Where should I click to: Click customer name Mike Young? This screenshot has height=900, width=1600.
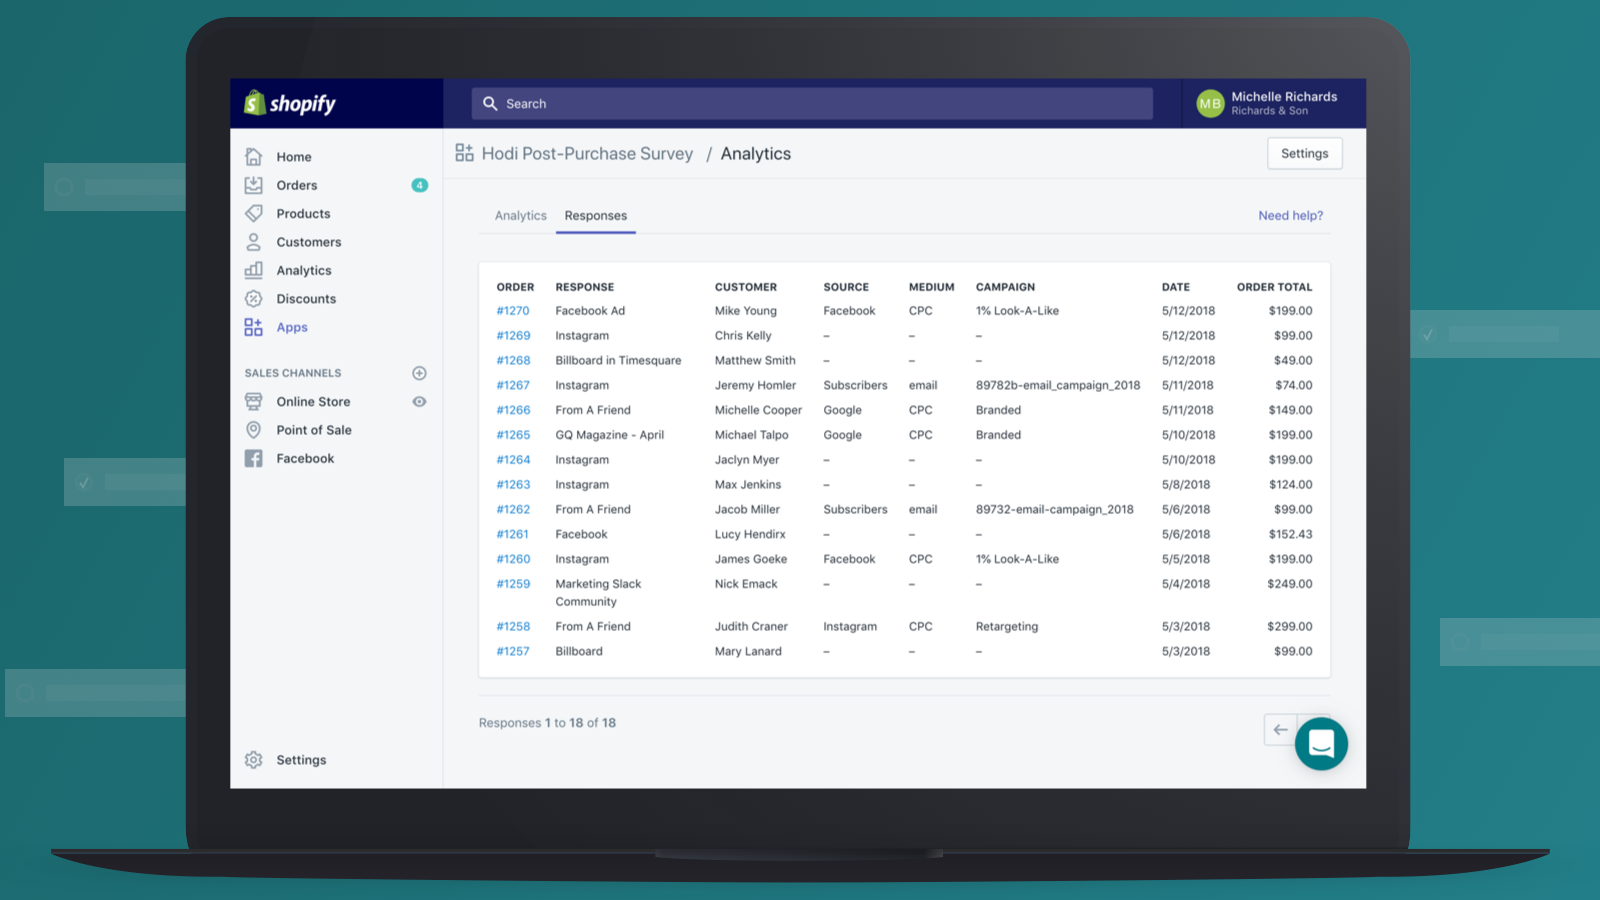tap(746, 311)
